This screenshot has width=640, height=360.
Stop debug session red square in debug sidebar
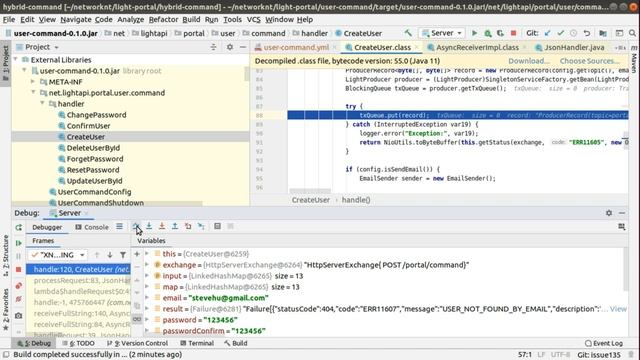tap(19, 269)
